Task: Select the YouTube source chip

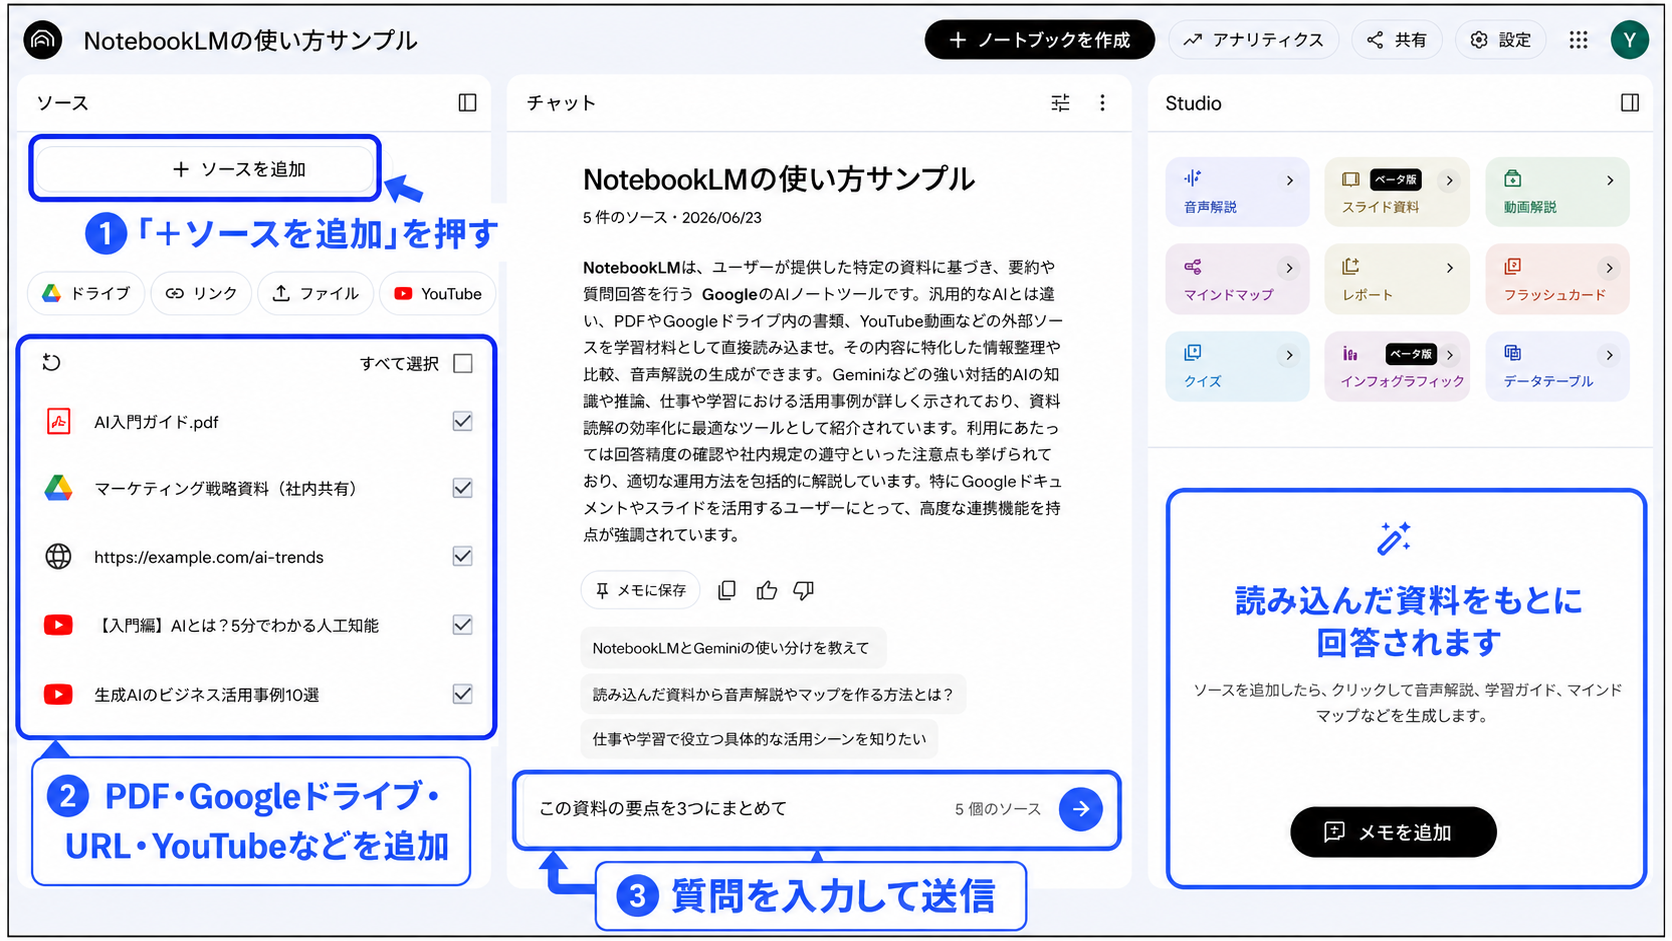Action: [438, 293]
